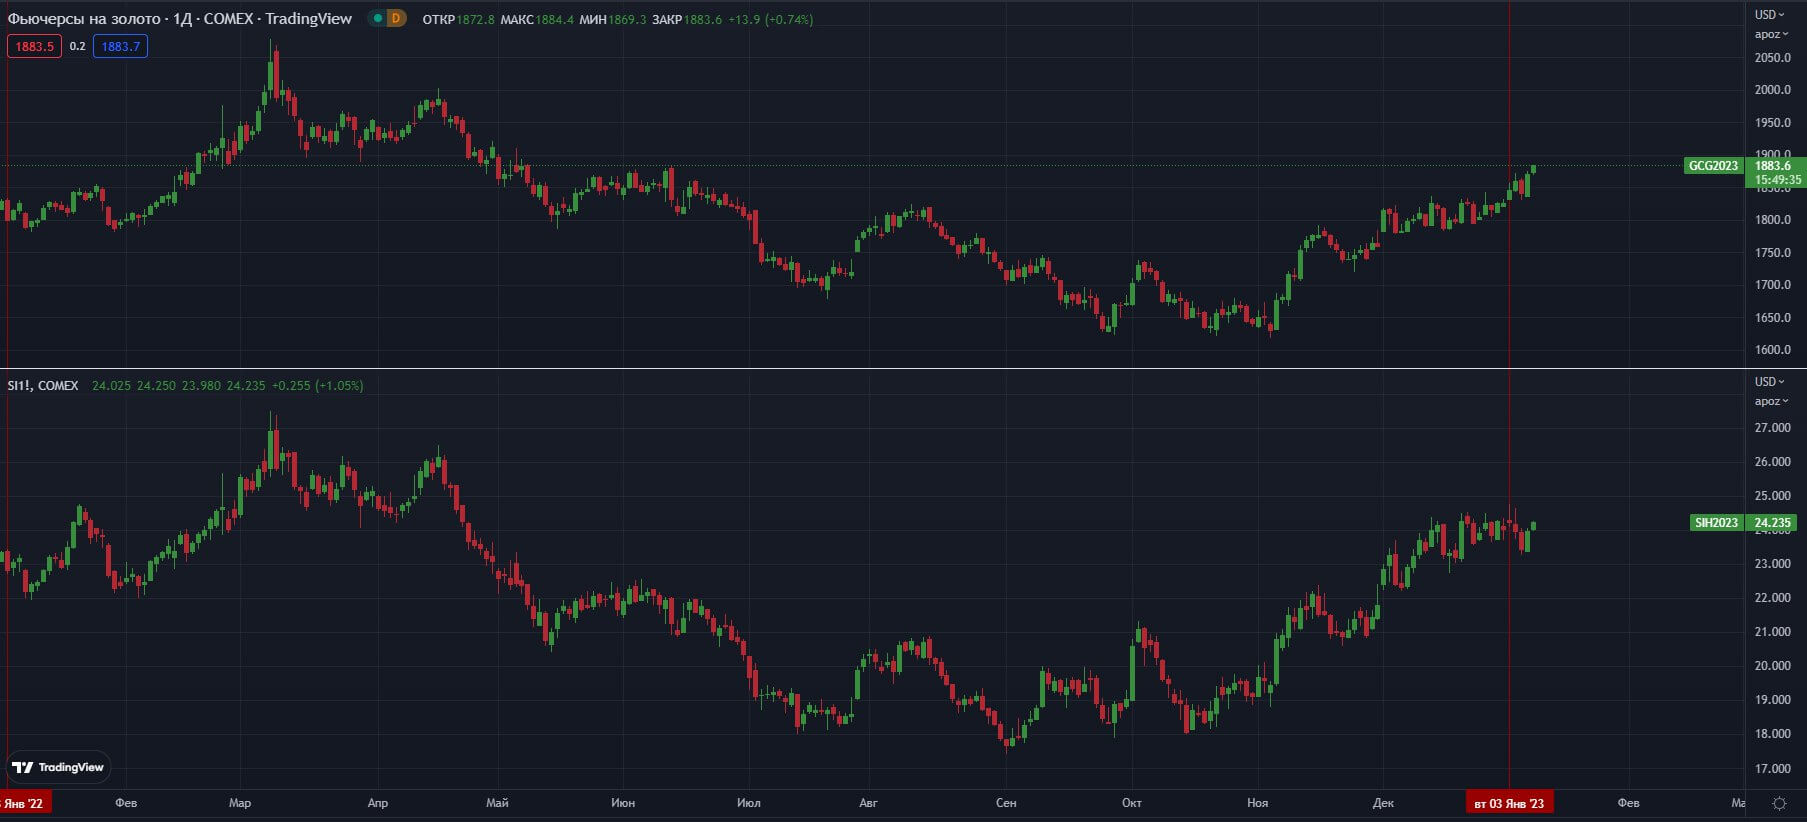
Task: Click the 1650.0 price scale label
Action: 1772,318
